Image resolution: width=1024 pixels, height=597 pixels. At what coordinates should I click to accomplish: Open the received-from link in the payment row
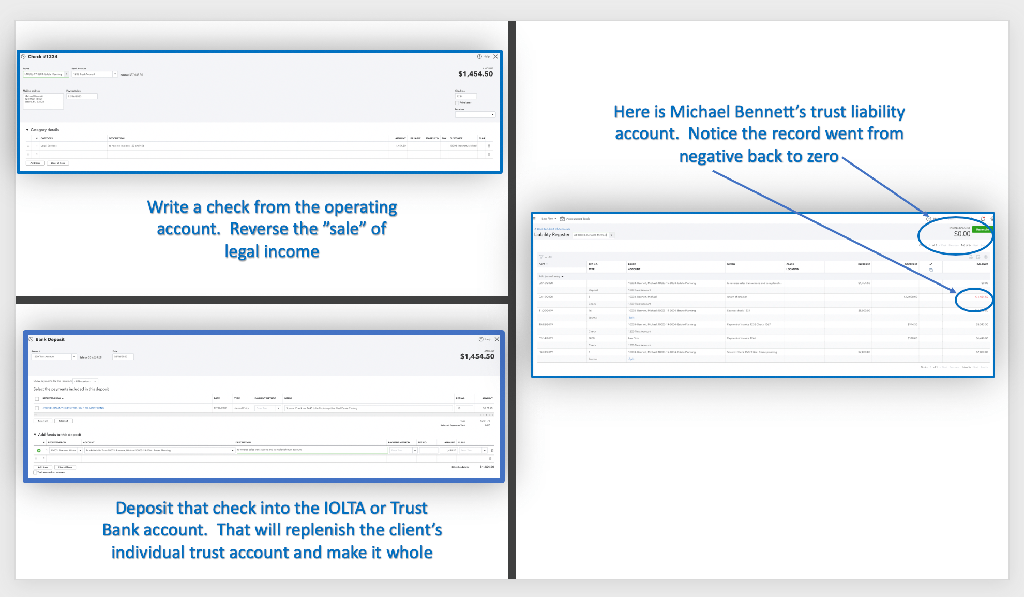(x=73, y=408)
